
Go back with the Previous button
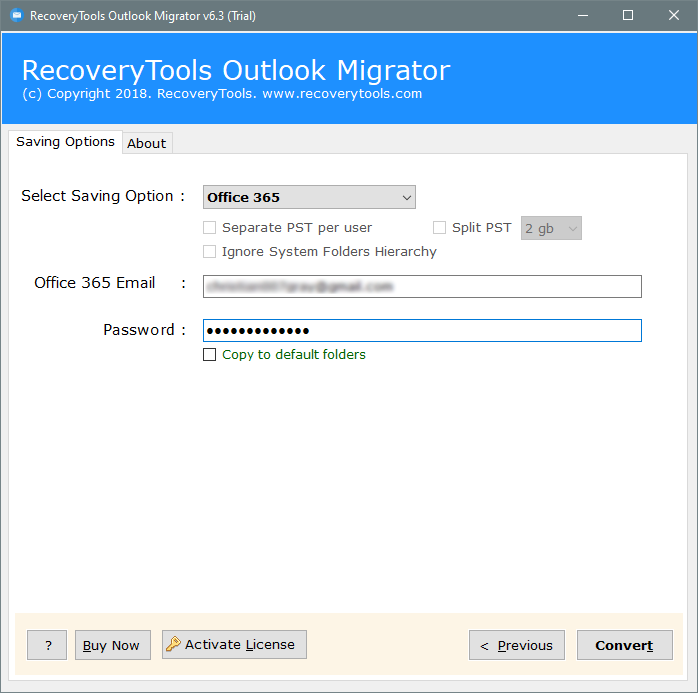click(x=517, y=645)
